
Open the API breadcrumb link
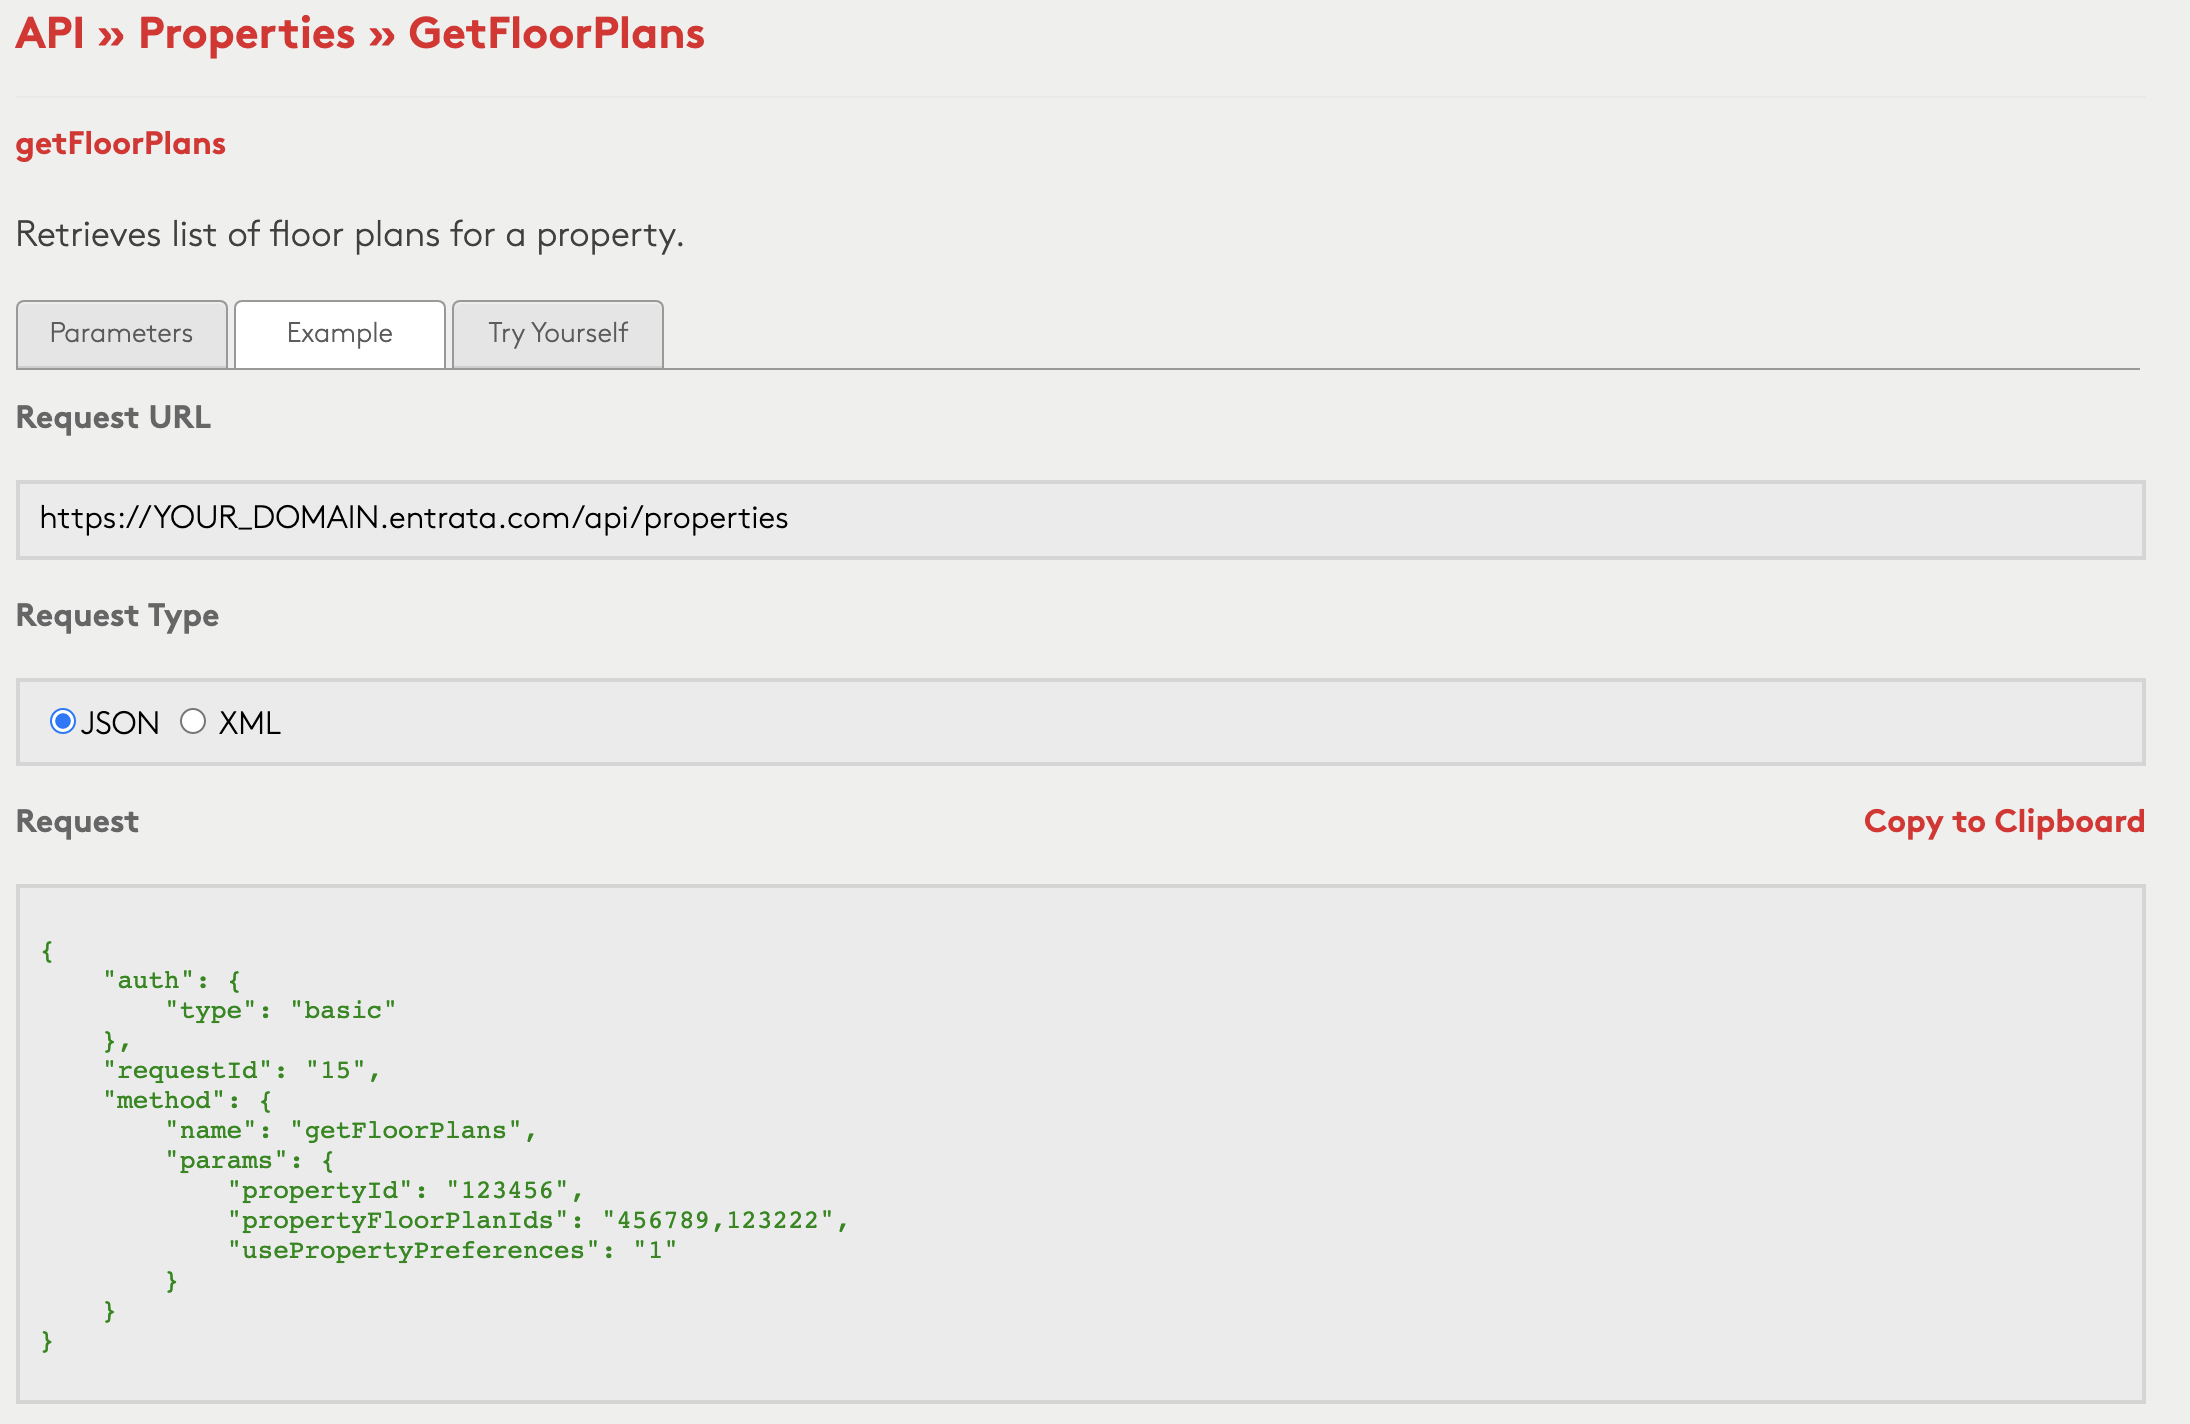[50, 34]
